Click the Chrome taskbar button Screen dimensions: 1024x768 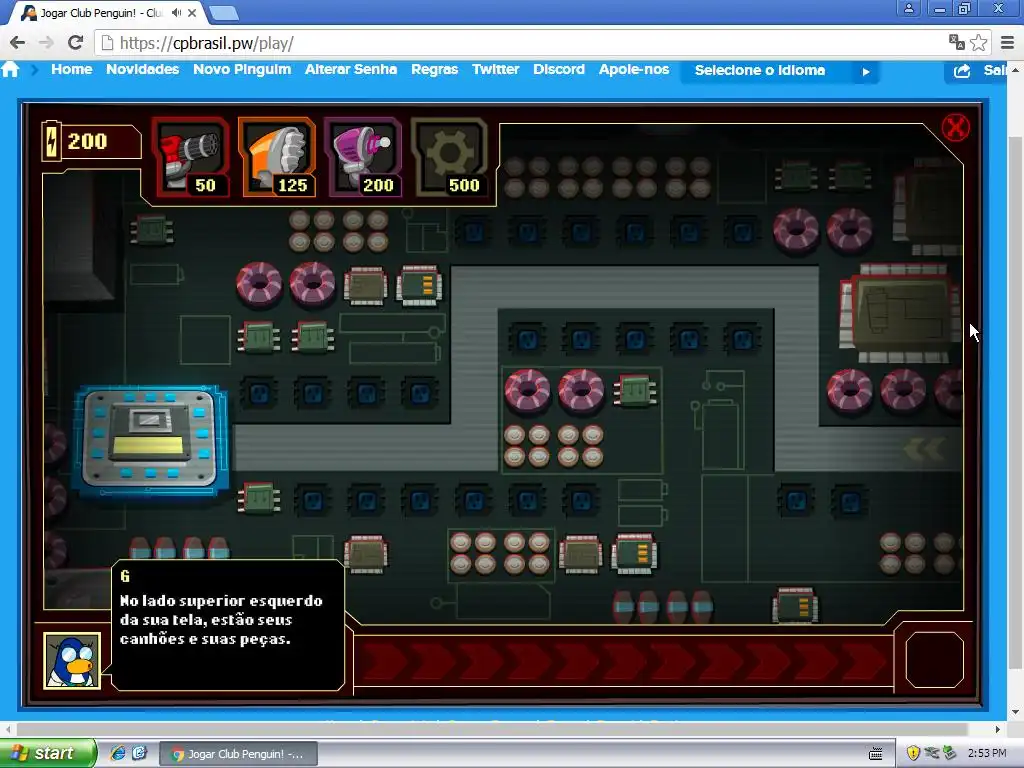238,754
